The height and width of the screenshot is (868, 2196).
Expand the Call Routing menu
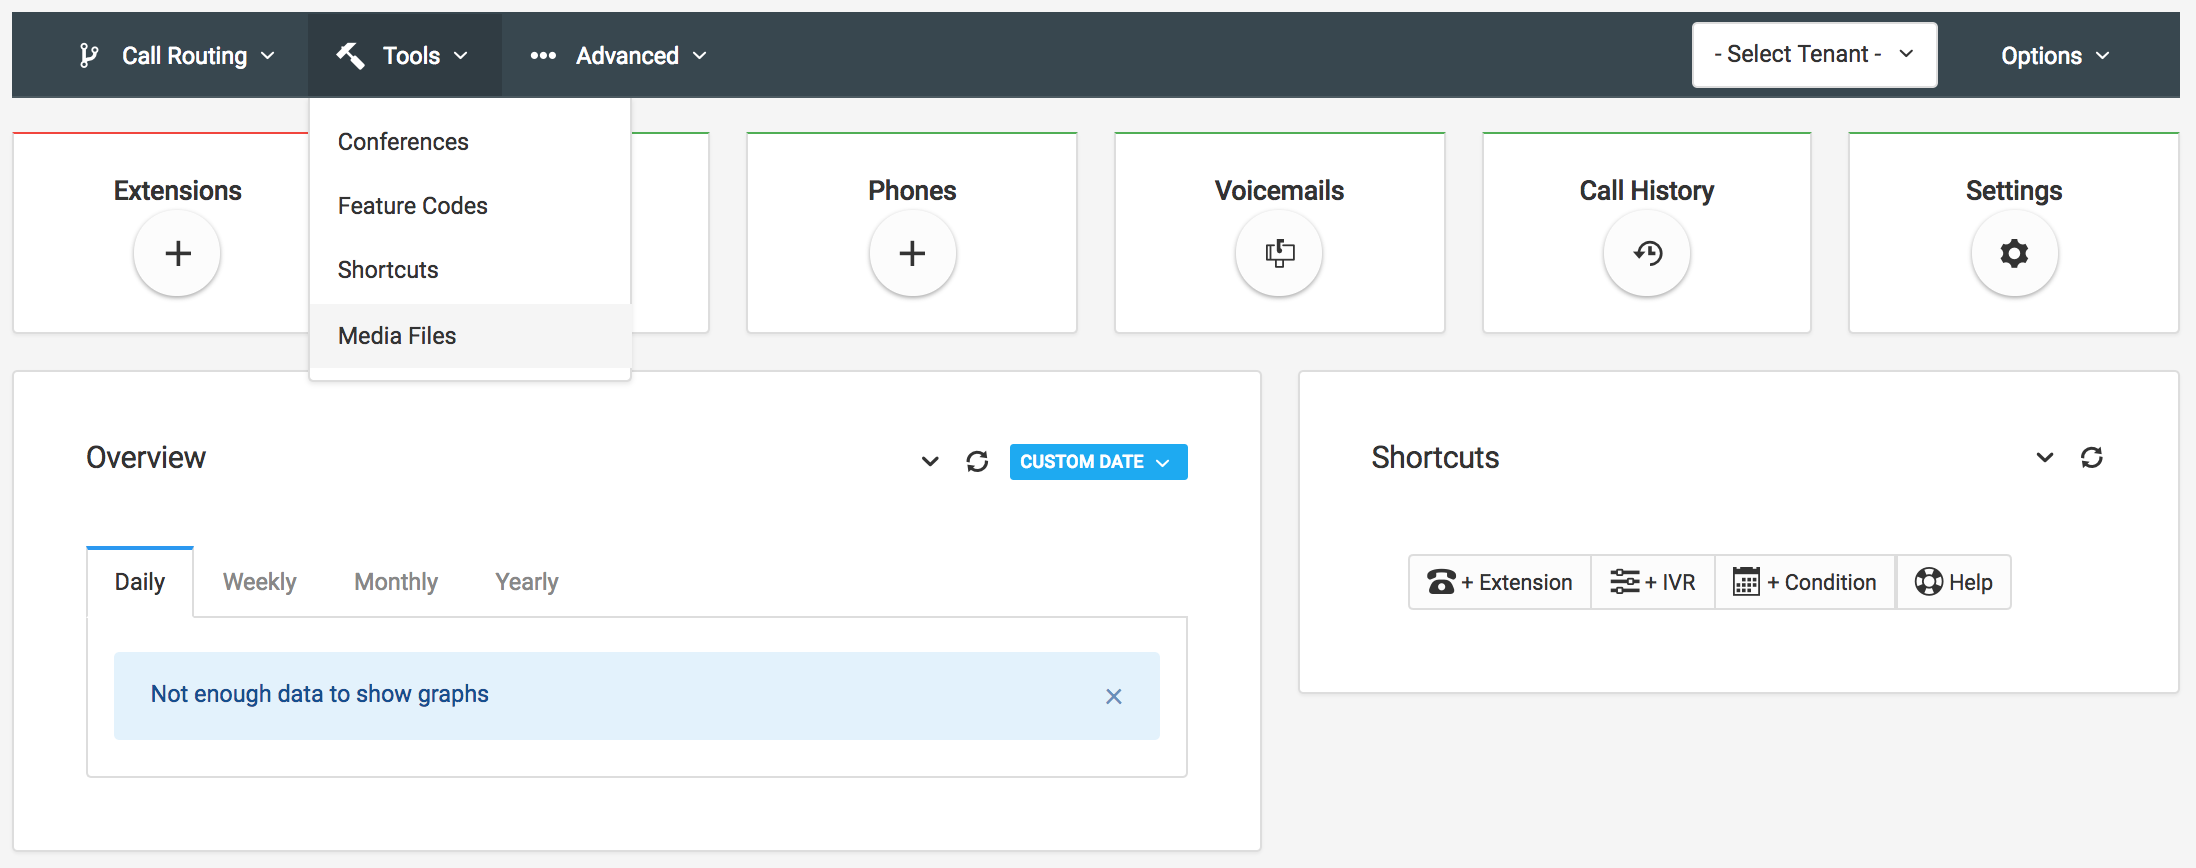(177, 55)
